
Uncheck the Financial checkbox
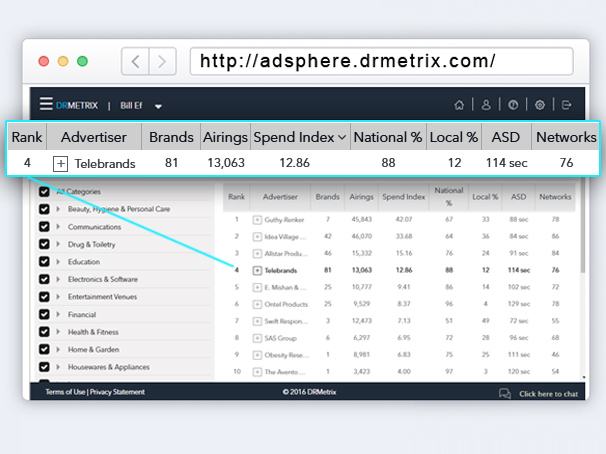point(44,314)
